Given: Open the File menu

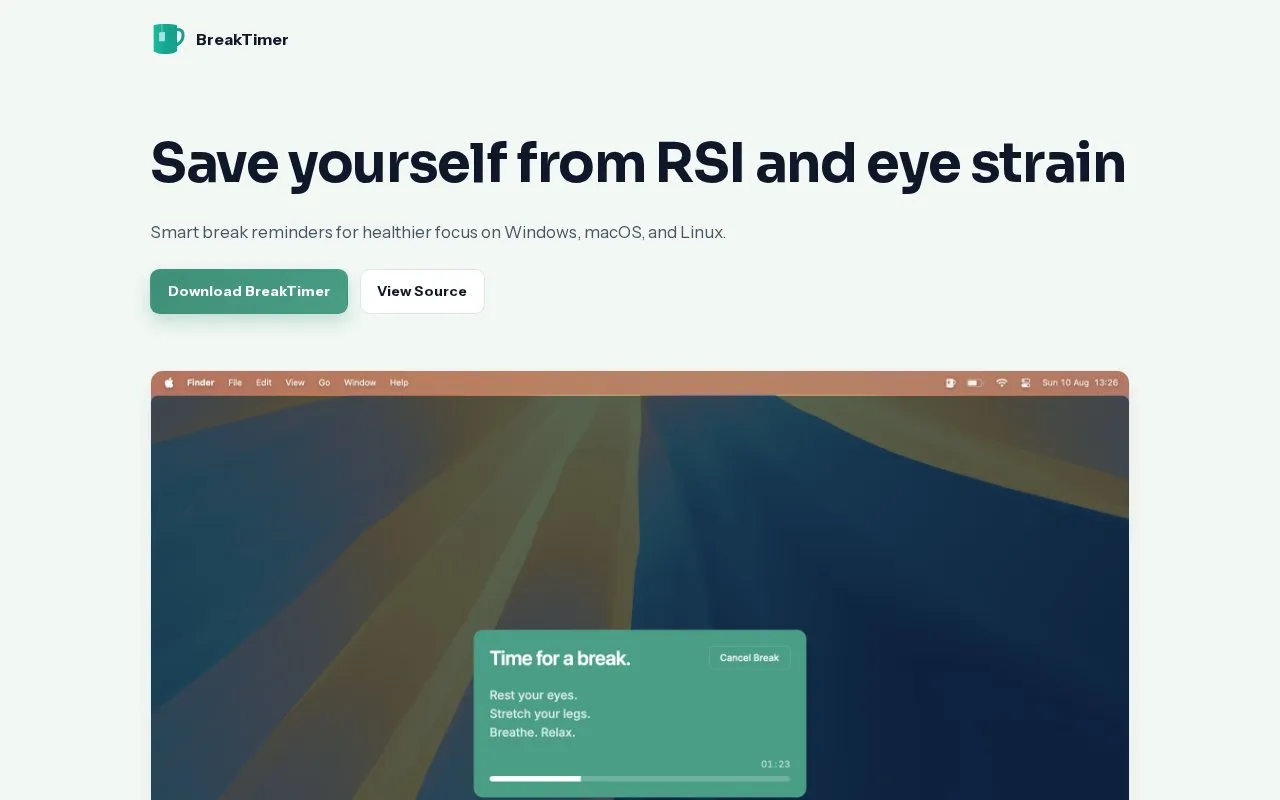Looking at the screenshot, I should (x=235, y=383).
